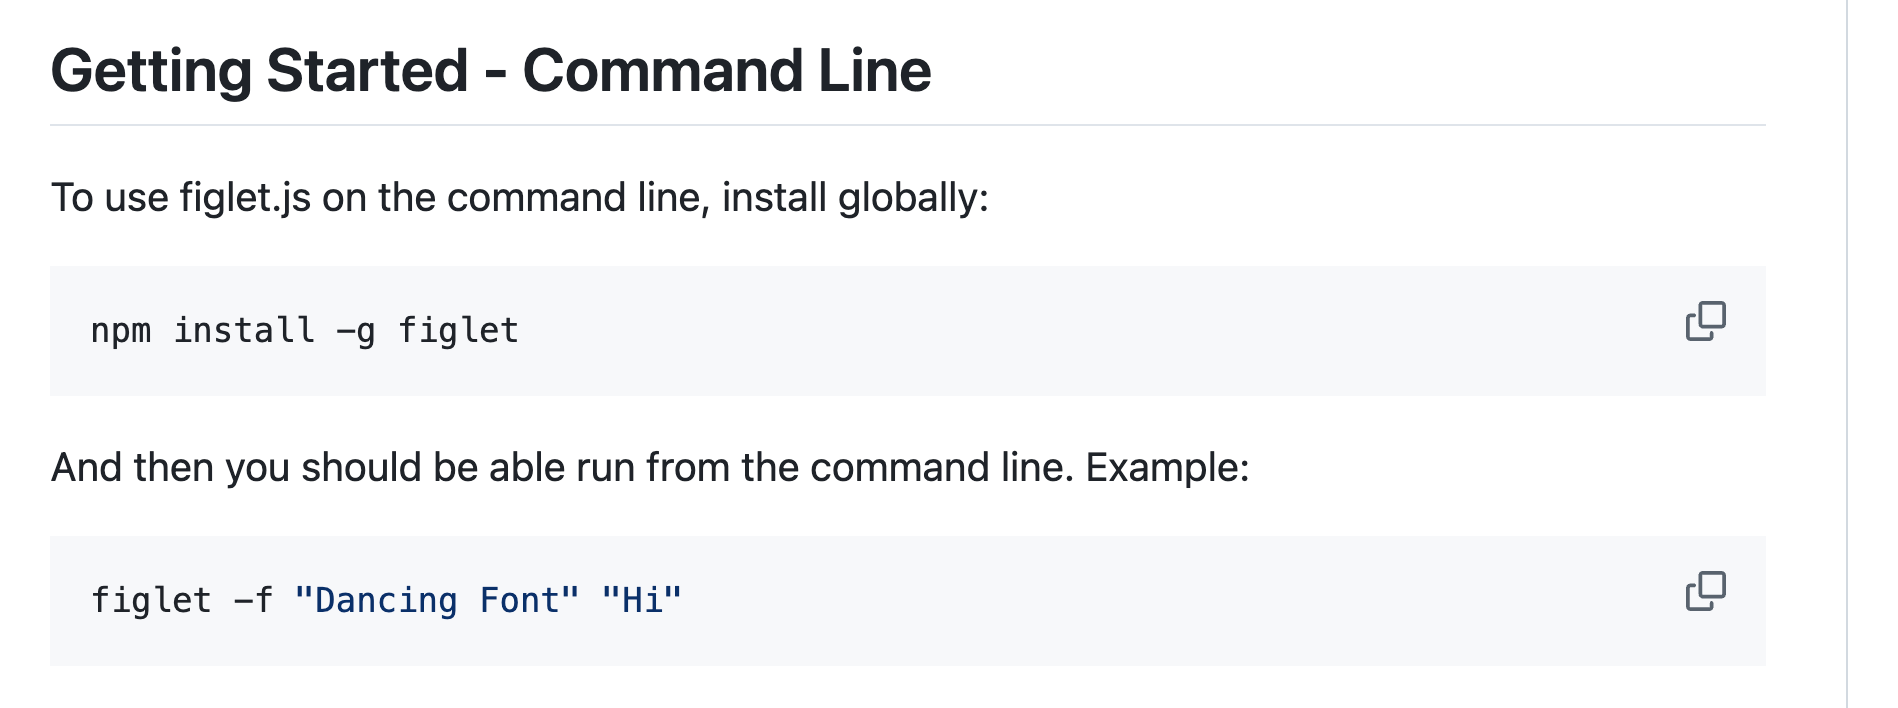Click inside the npm install code block
Image resolution: width=1898 pixels, height=708 pixels.
(x=800, y=330)
